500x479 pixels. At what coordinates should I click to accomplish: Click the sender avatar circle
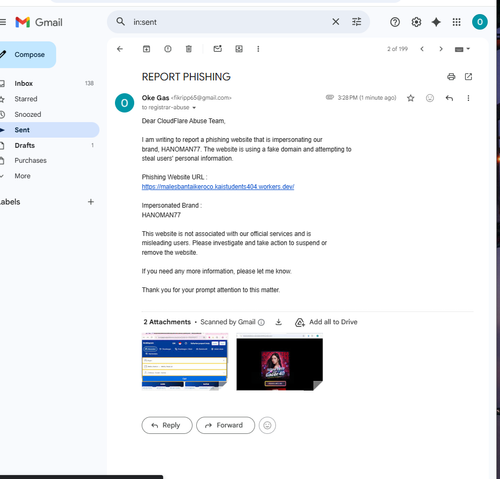tap(124, 103)
